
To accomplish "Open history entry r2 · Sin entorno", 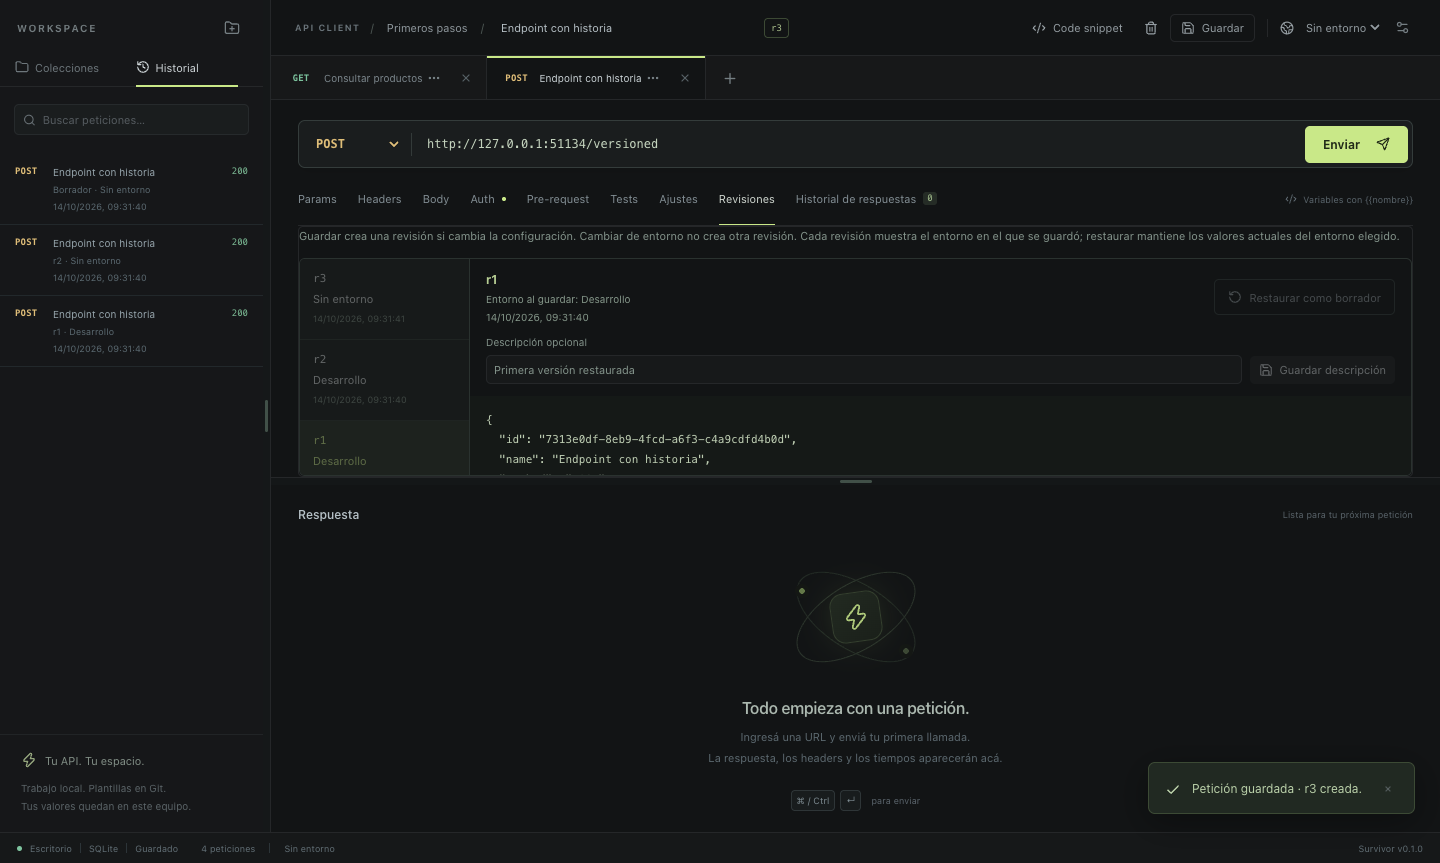I will click(x=131, y=260).
